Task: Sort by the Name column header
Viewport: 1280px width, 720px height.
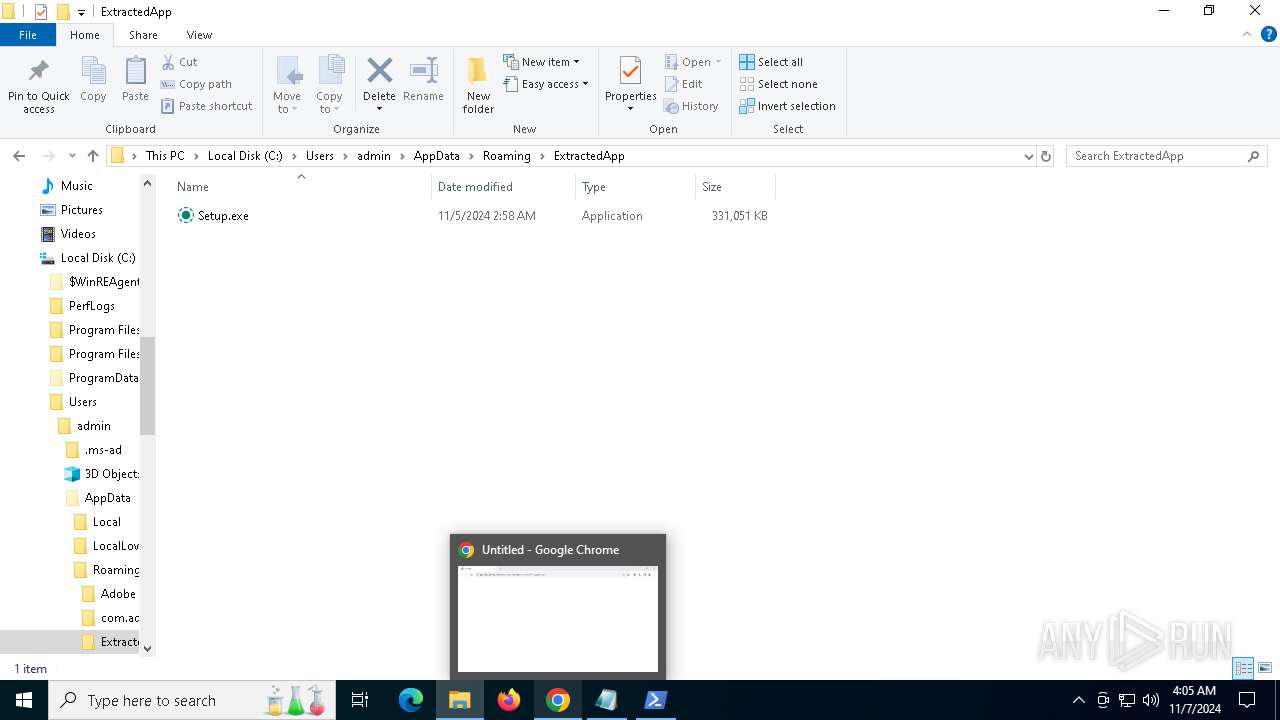Action: [x=300, y=187]
